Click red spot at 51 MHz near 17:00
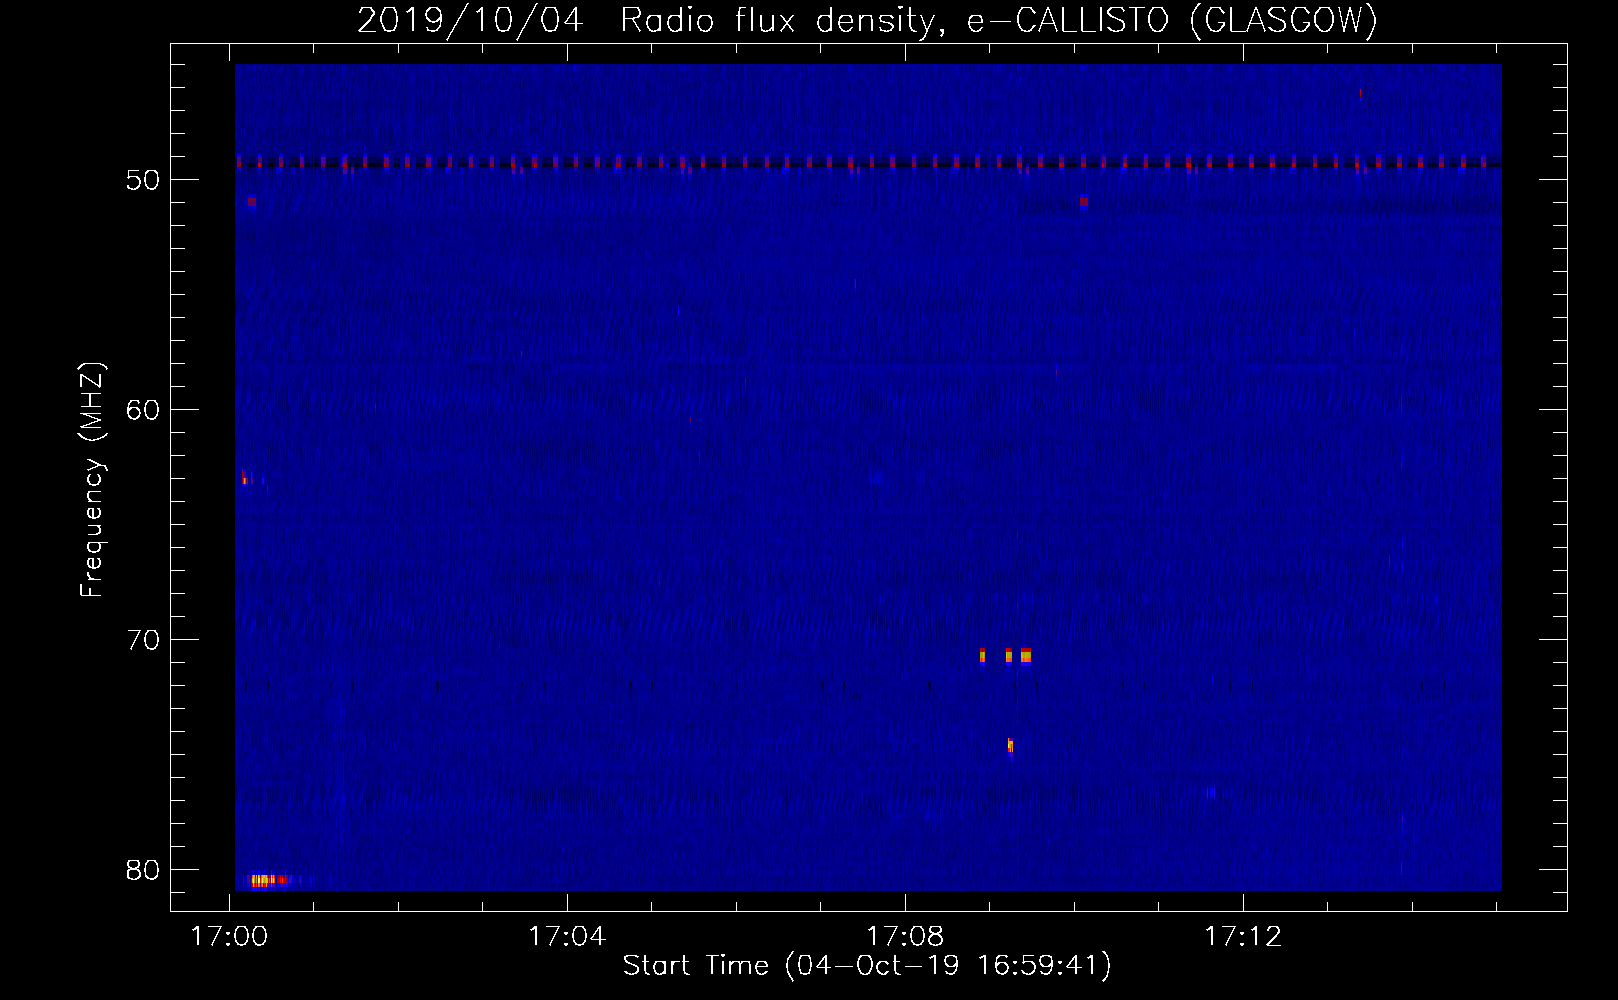Screen dimensions: 1618x1000 (x=251, y=202)
